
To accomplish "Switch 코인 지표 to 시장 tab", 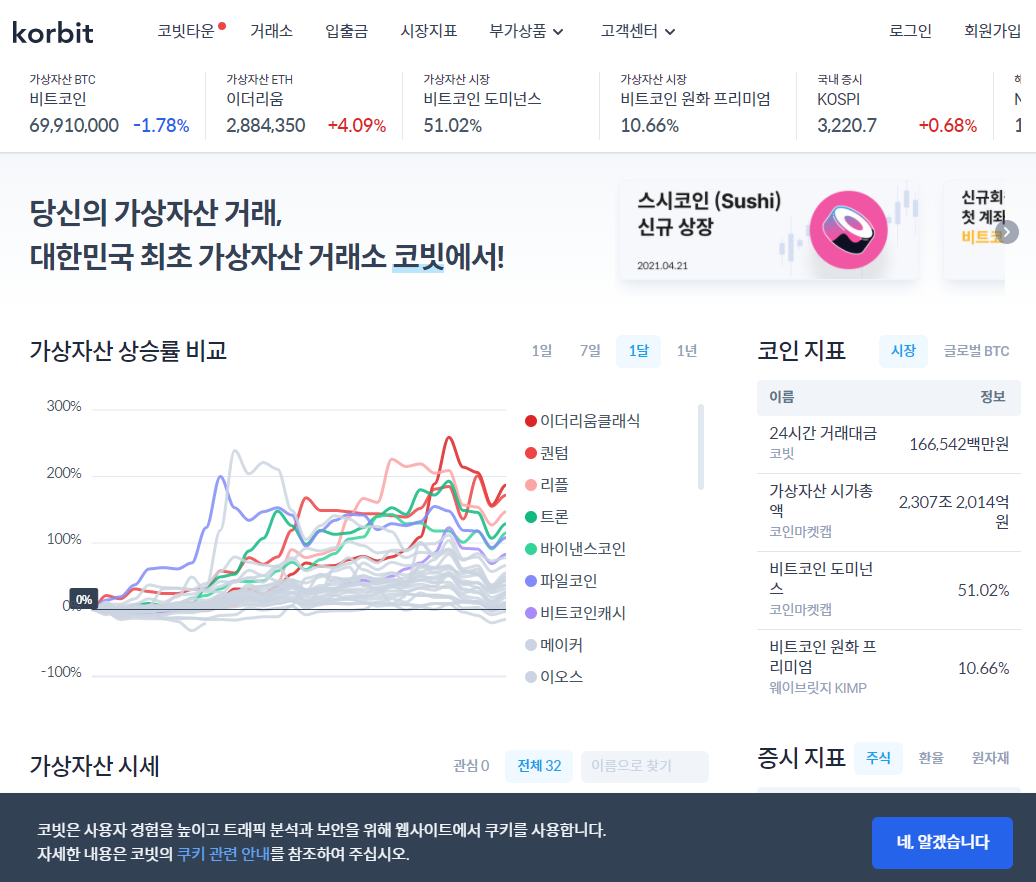I will tap(903, 351).
